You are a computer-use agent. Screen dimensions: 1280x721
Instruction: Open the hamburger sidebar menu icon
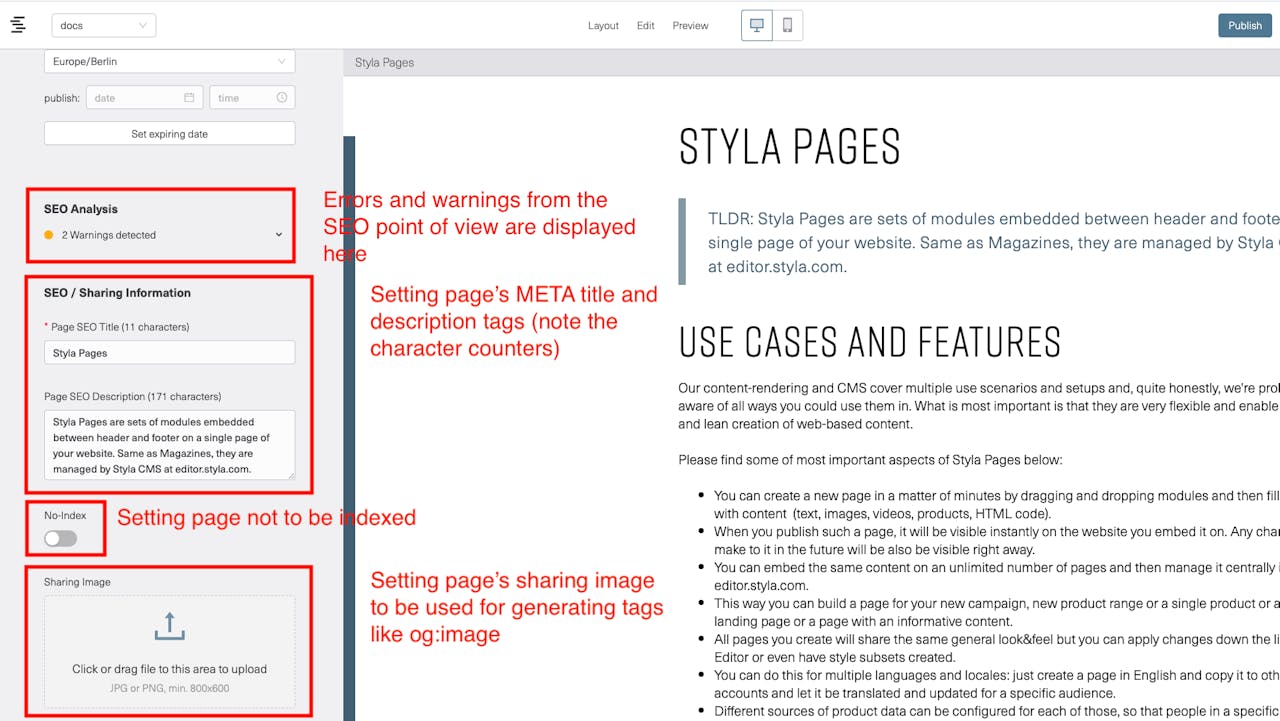point(18,25)
